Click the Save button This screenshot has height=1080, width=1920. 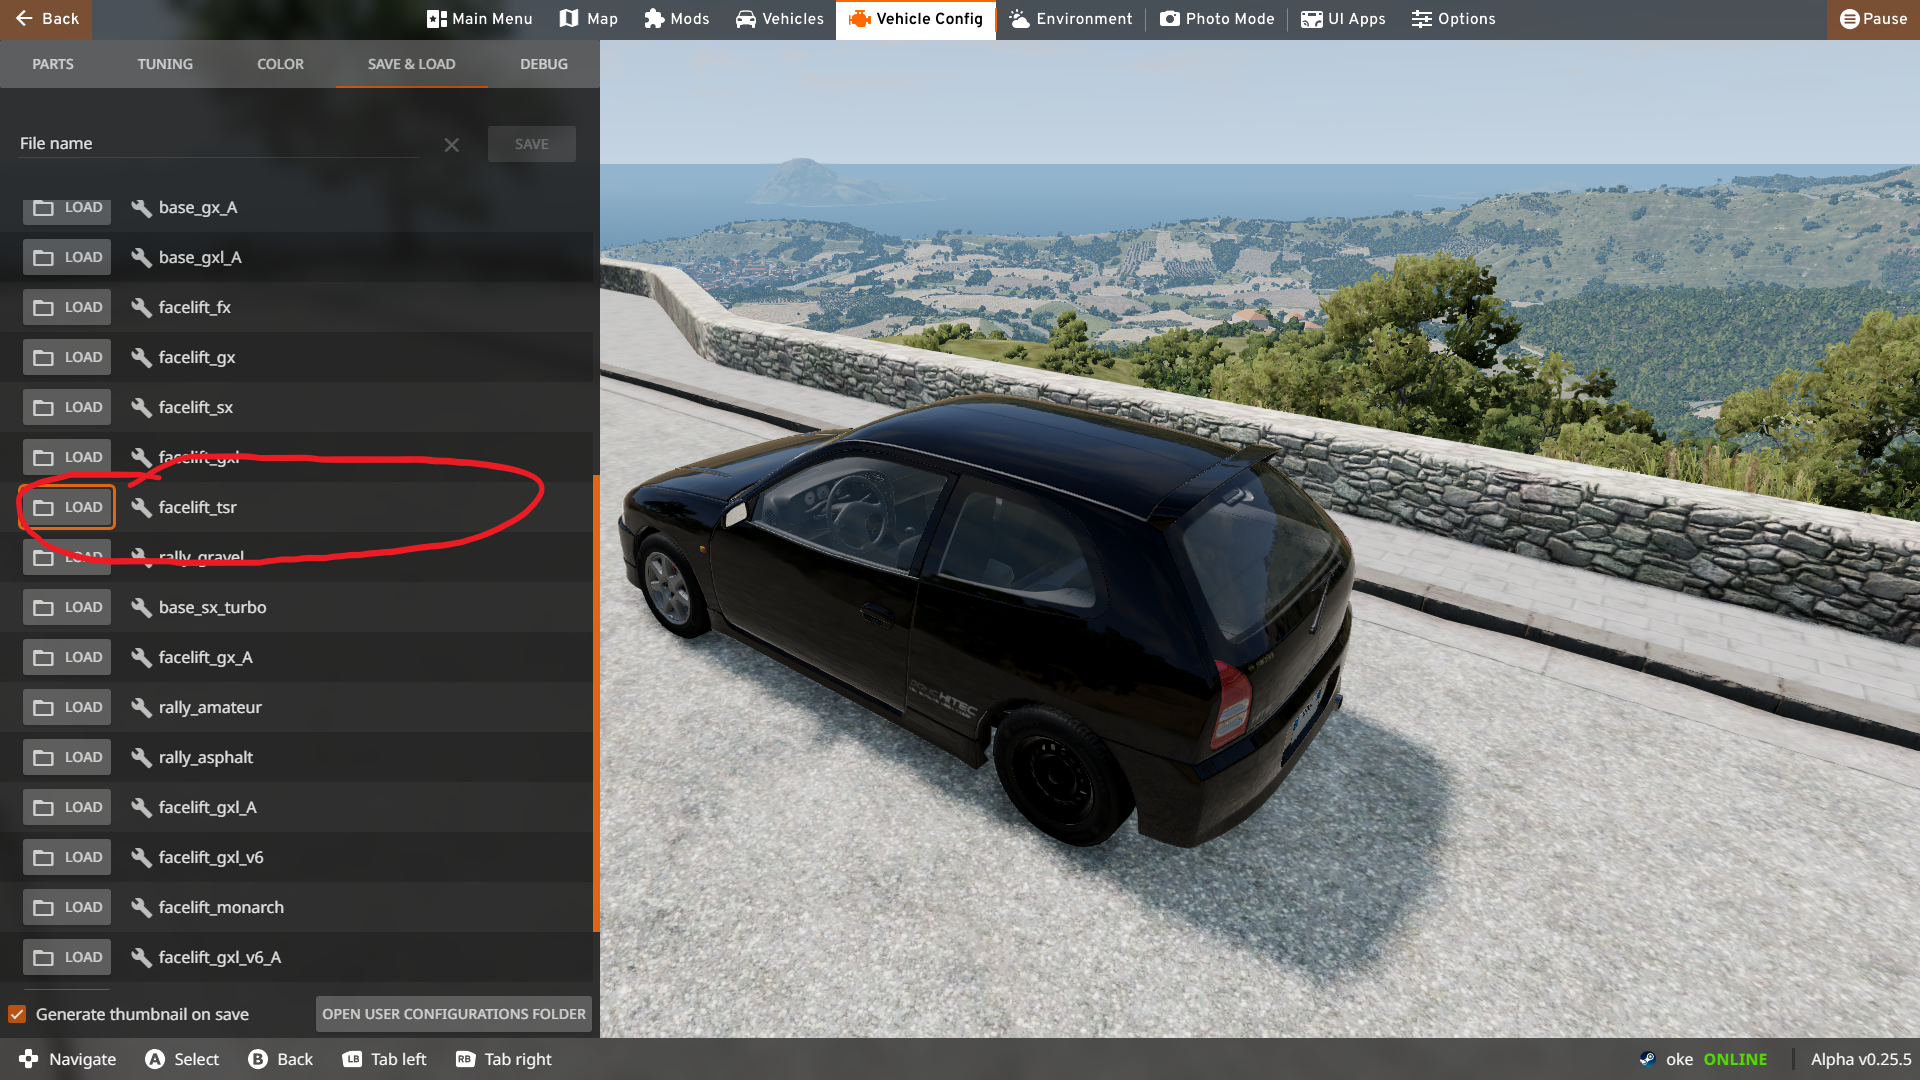[x=532, y=144]
